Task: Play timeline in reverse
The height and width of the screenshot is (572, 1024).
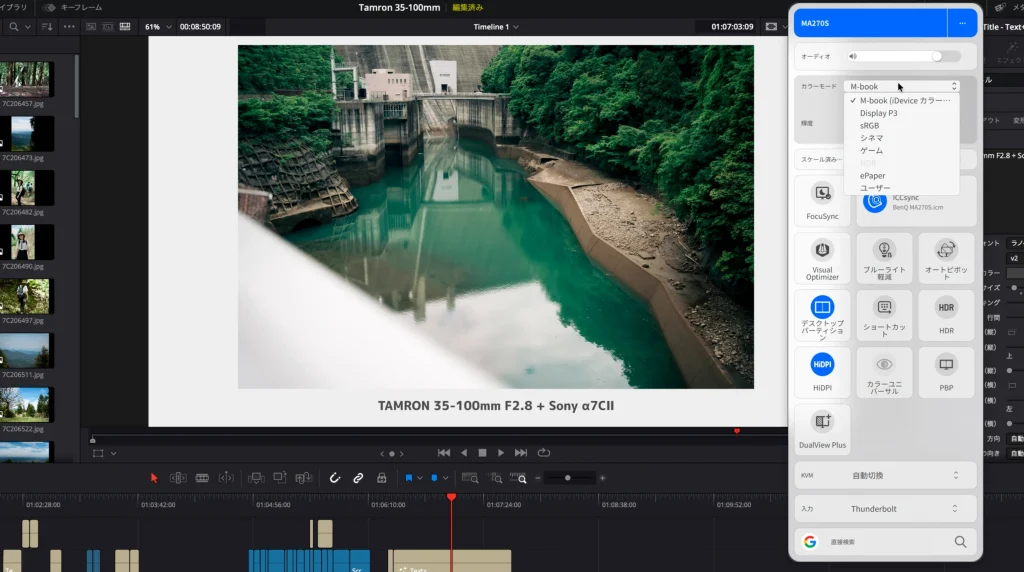Action: (x=464, y=453)
